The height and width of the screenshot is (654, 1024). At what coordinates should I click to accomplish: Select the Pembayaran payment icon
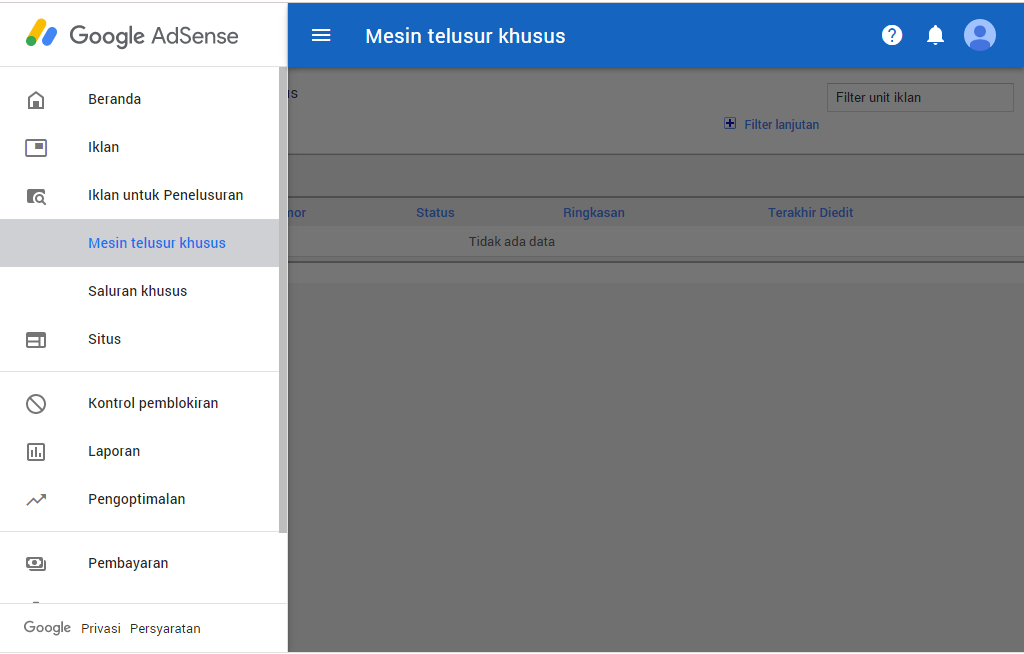(36, 563)
